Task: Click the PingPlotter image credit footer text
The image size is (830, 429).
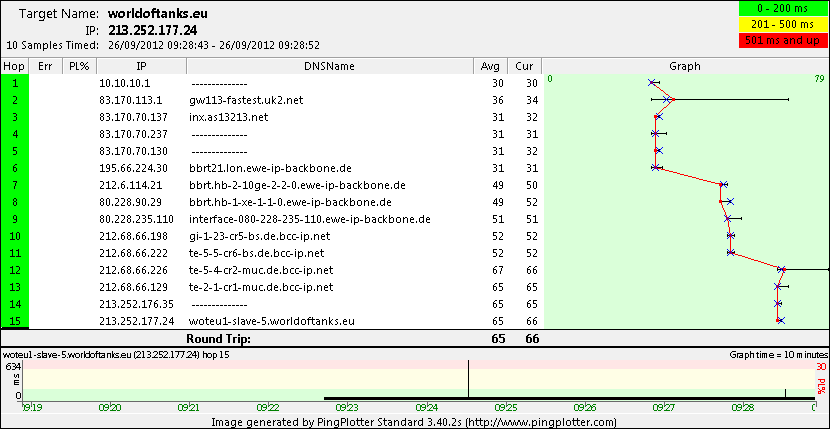Action: pos(414,422)
